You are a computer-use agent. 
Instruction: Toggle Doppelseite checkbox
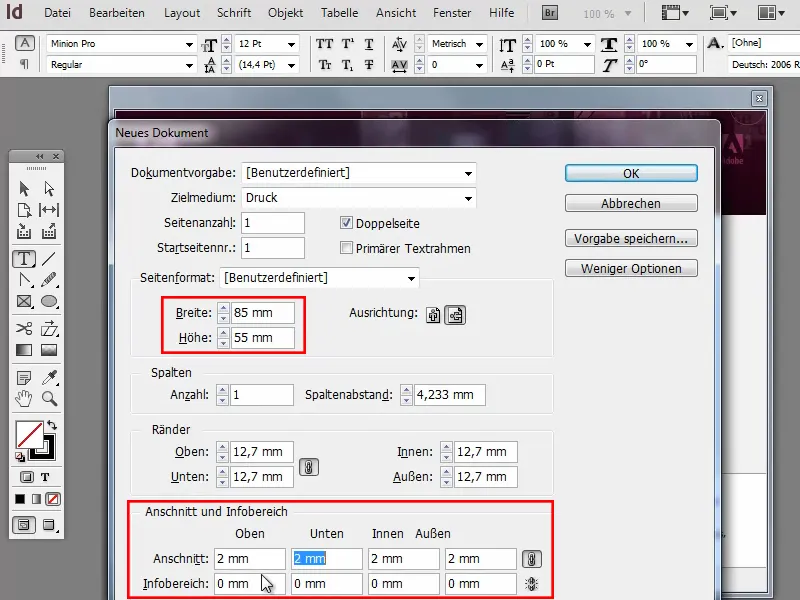(x=346, y=223)
